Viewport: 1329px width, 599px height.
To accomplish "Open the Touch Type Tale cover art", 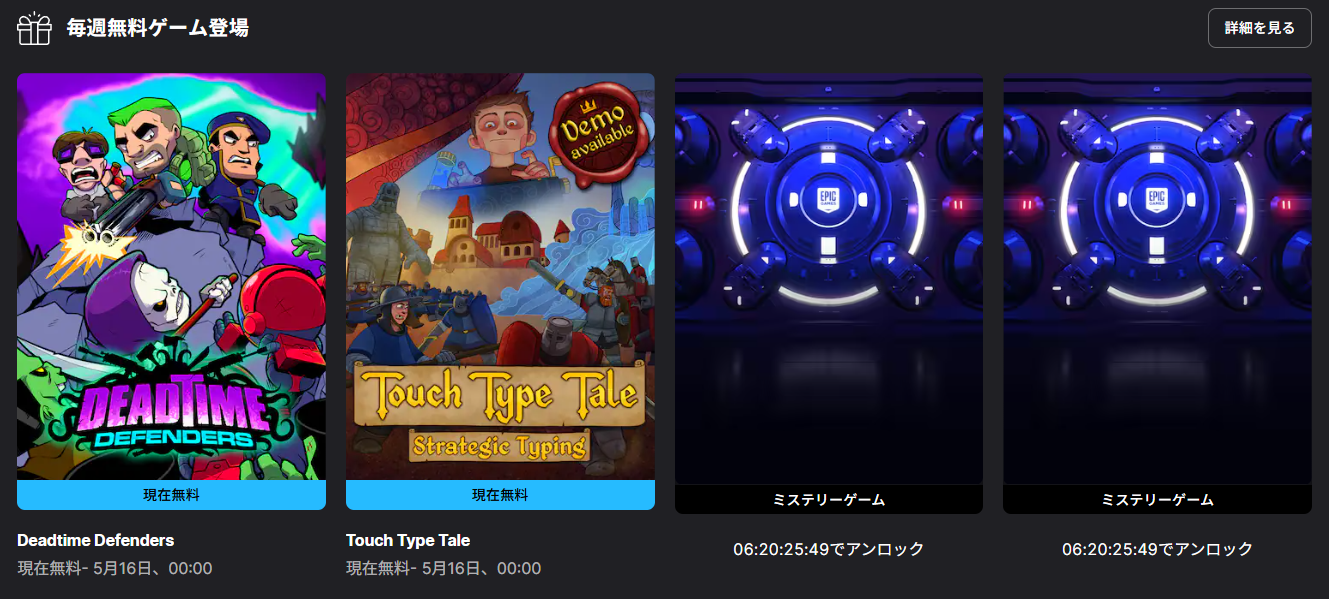I will click(500, 277).
